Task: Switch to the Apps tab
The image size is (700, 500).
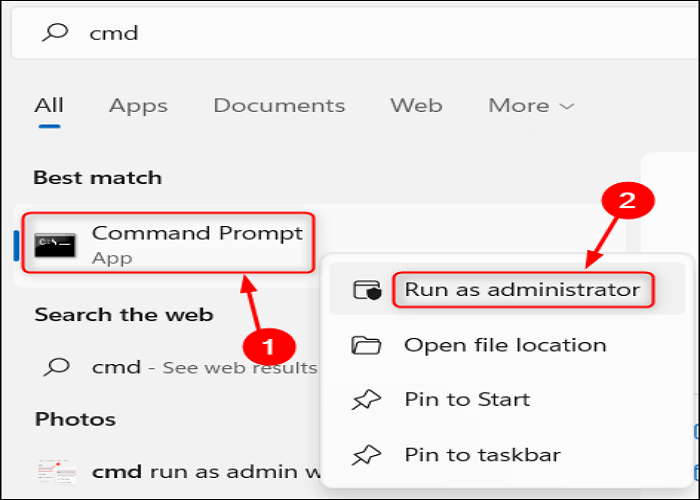Action: coord(138,106)
